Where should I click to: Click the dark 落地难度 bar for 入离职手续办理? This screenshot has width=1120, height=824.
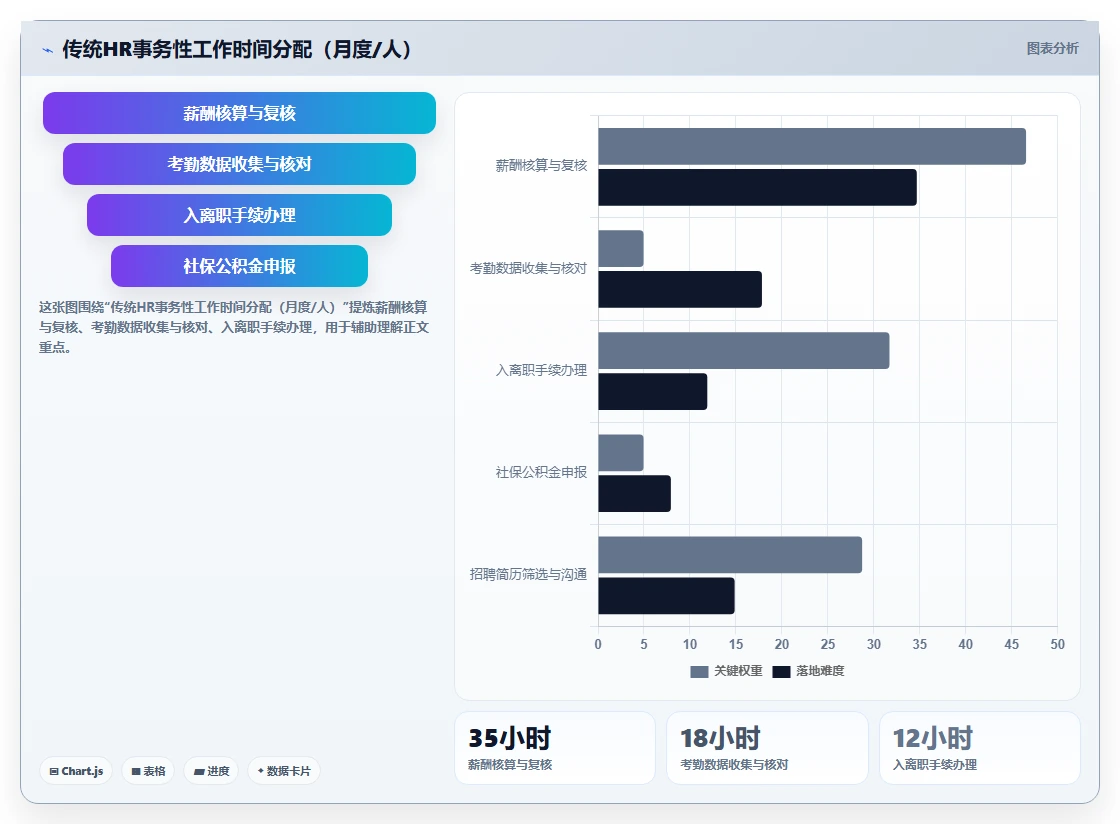653,391
